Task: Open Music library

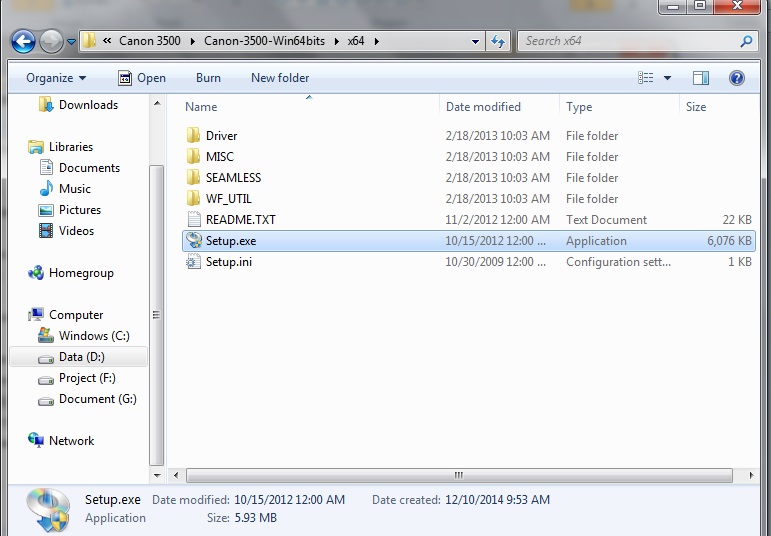Action: pyautogui.click(x=75, y=189)
